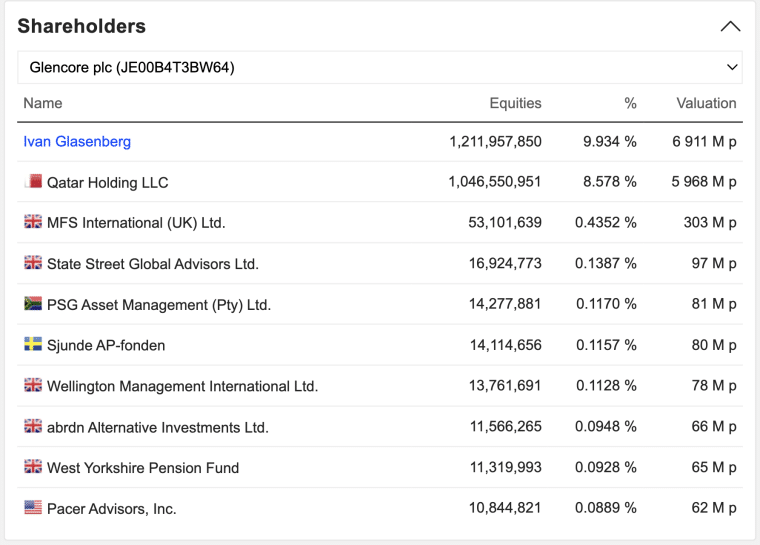Click UK flag beside MFS International
This screenshot has height=545, width=760.
click(x=33, y=222)
